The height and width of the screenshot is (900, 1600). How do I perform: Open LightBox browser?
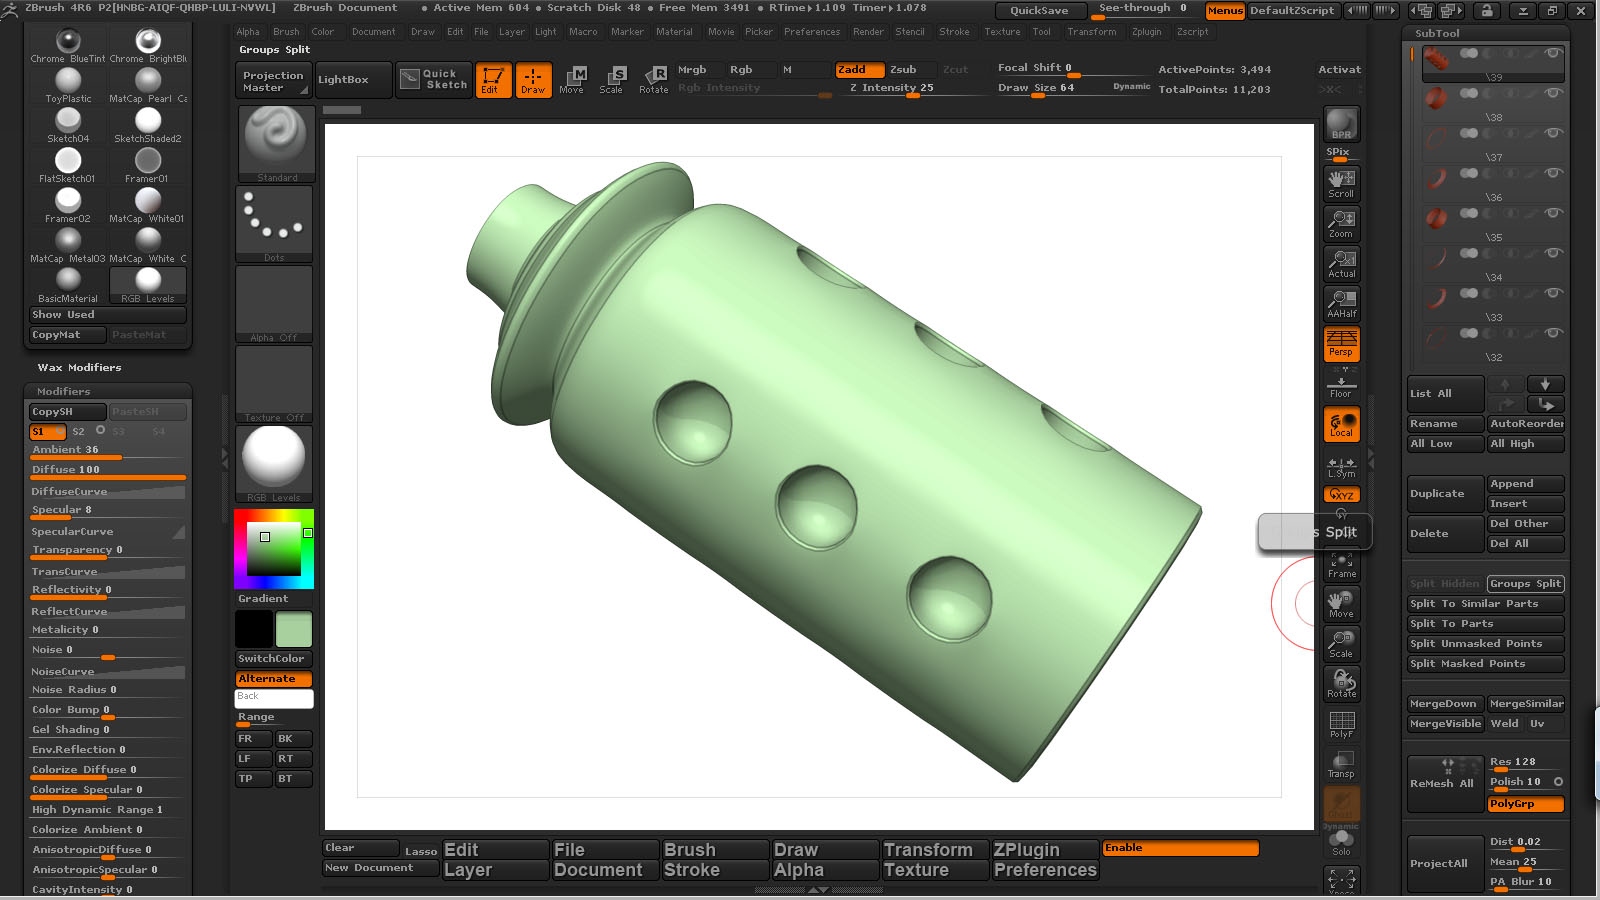click(x=353, y=80)
